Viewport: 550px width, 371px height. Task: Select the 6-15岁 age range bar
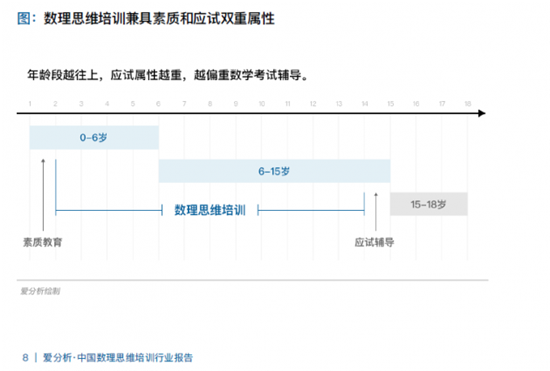tap(274, 171)
